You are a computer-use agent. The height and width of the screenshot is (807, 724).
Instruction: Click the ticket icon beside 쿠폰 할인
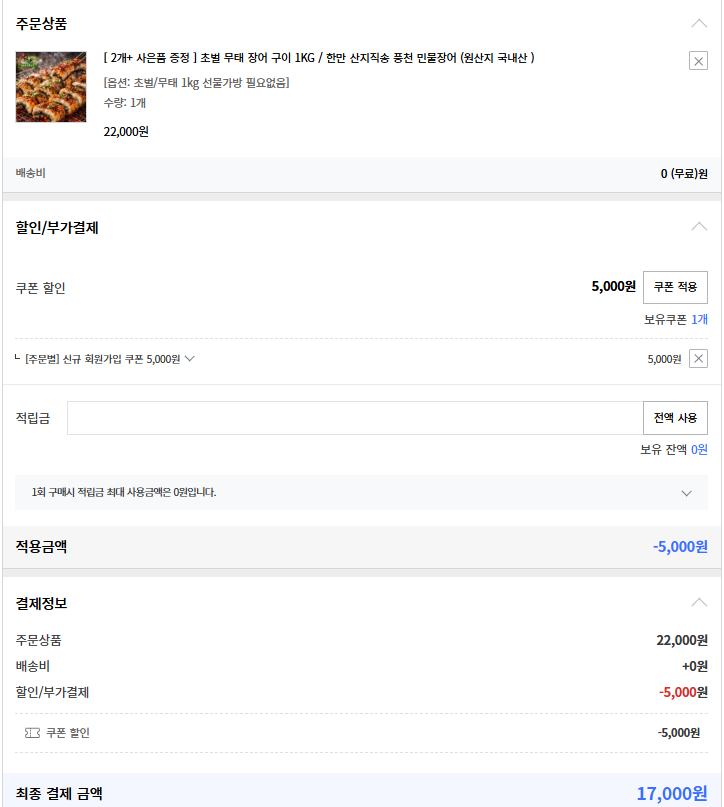pyautogui.click(x=32, y=733)
